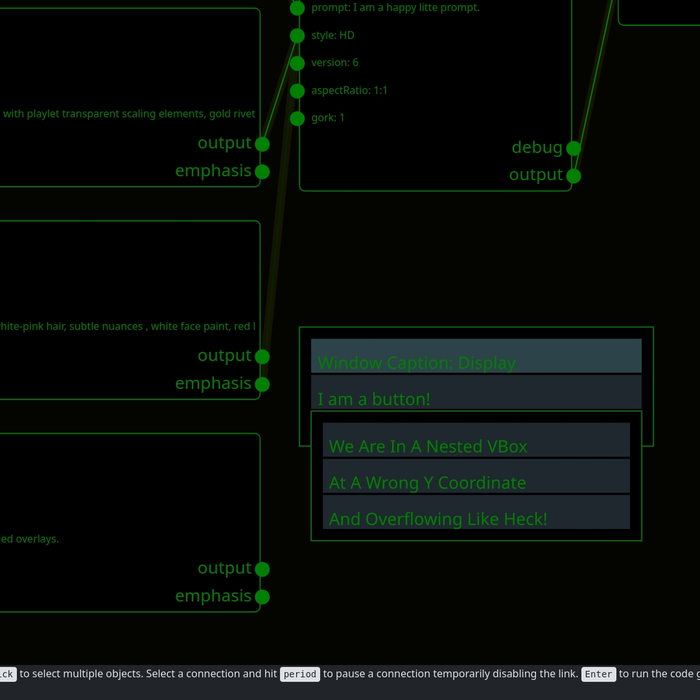Click output port of gold rivet node
This screenshot has height=700, width=700.
point(262,144)
